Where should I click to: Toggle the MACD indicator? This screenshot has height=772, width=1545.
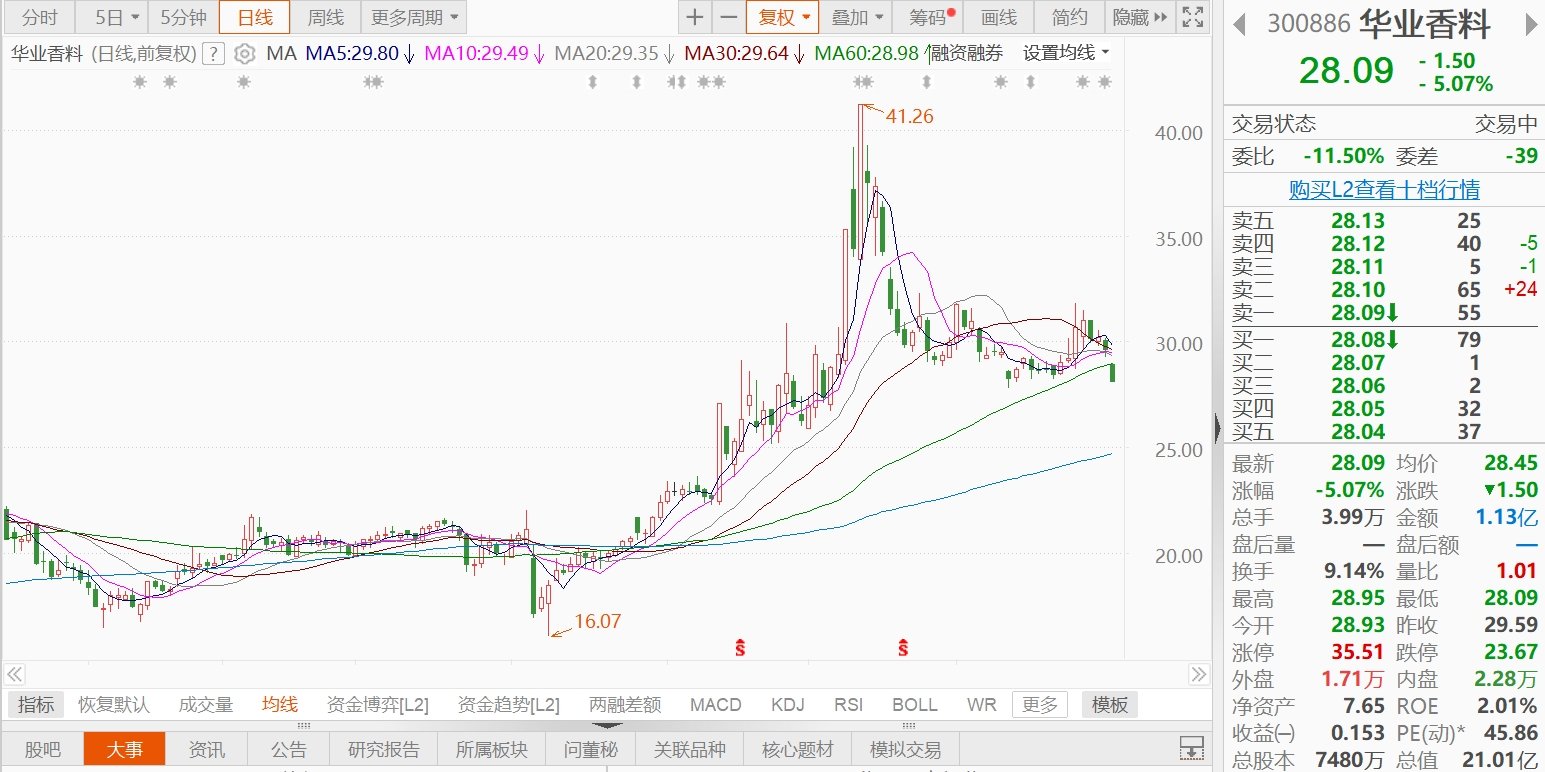coord(715,705)
